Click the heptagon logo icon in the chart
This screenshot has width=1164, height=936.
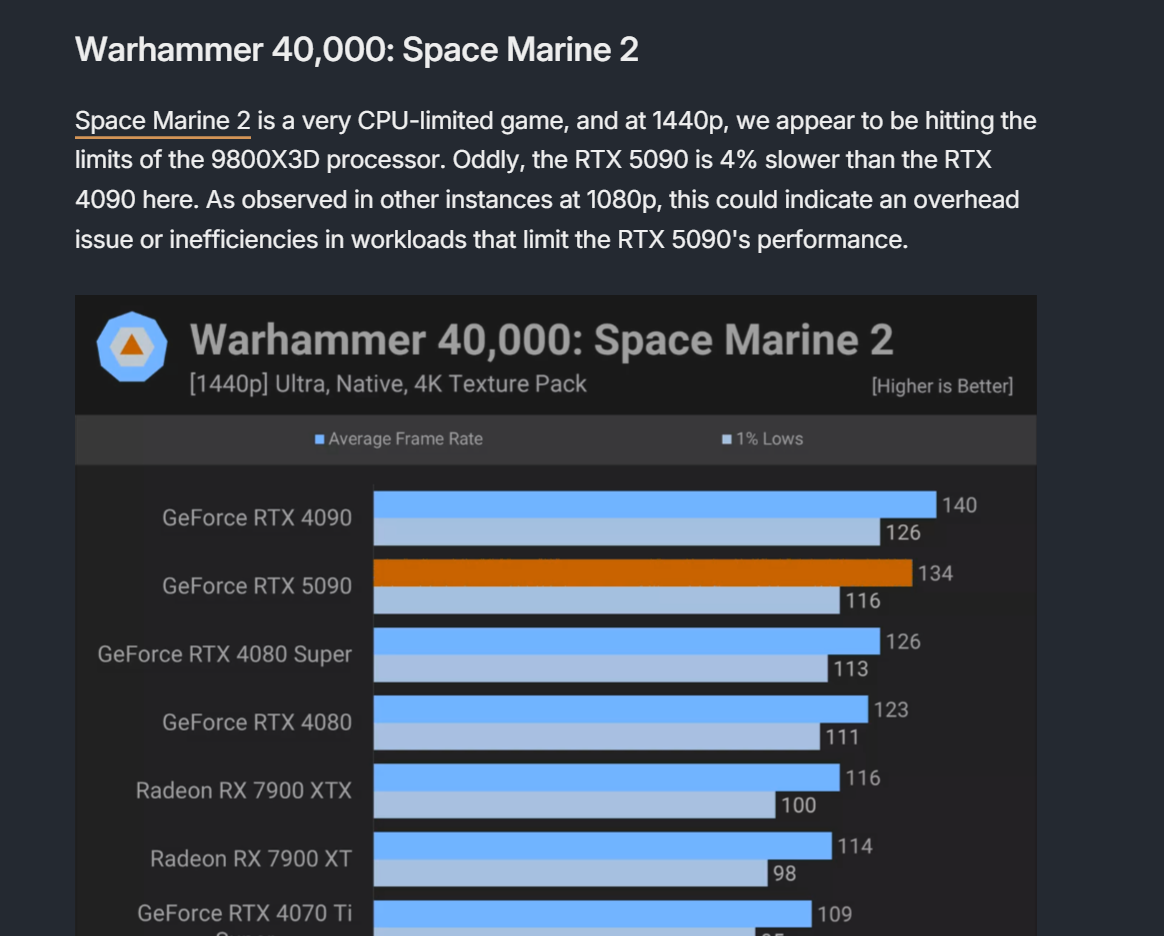[131, 346]
